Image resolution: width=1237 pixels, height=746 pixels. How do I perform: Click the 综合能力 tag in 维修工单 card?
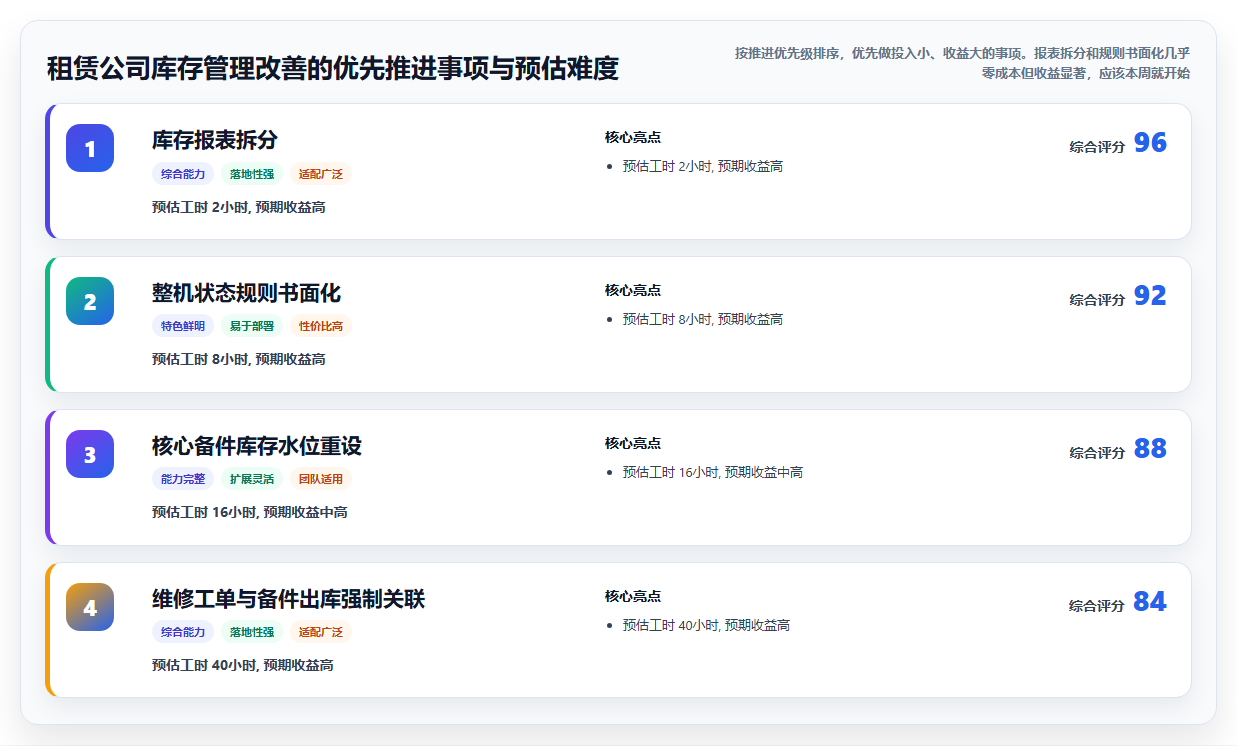183,632
